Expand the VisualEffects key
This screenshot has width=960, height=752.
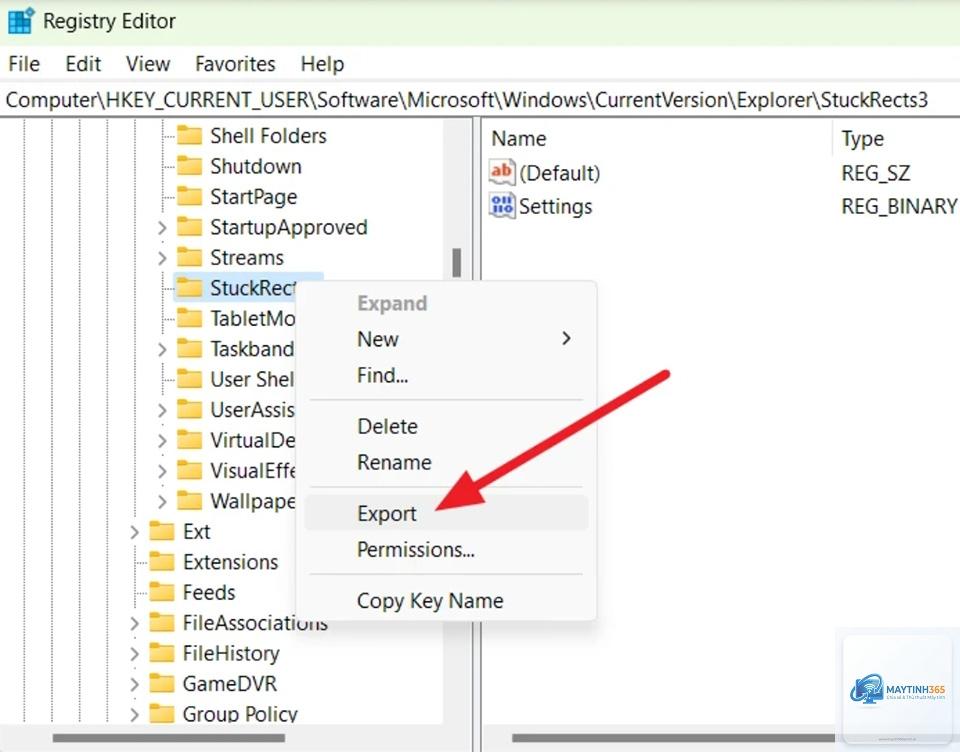click(162, 471)
